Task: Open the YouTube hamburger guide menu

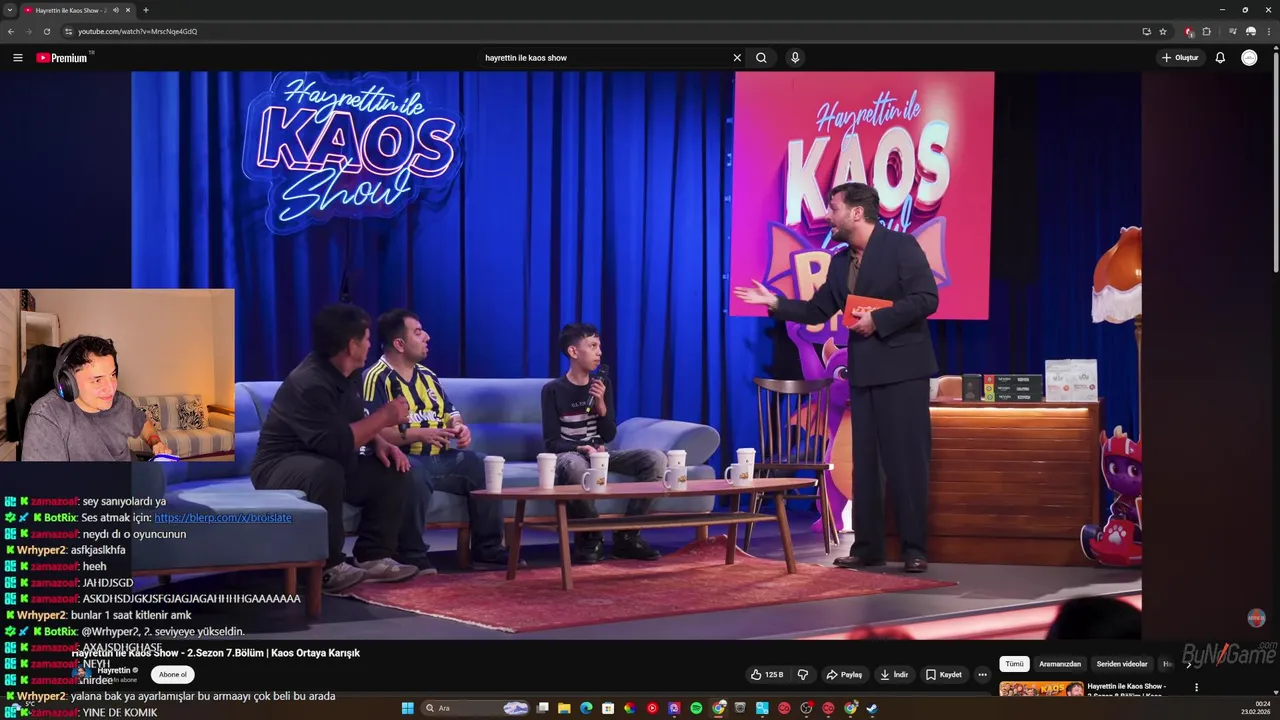Action: point(18,58)
